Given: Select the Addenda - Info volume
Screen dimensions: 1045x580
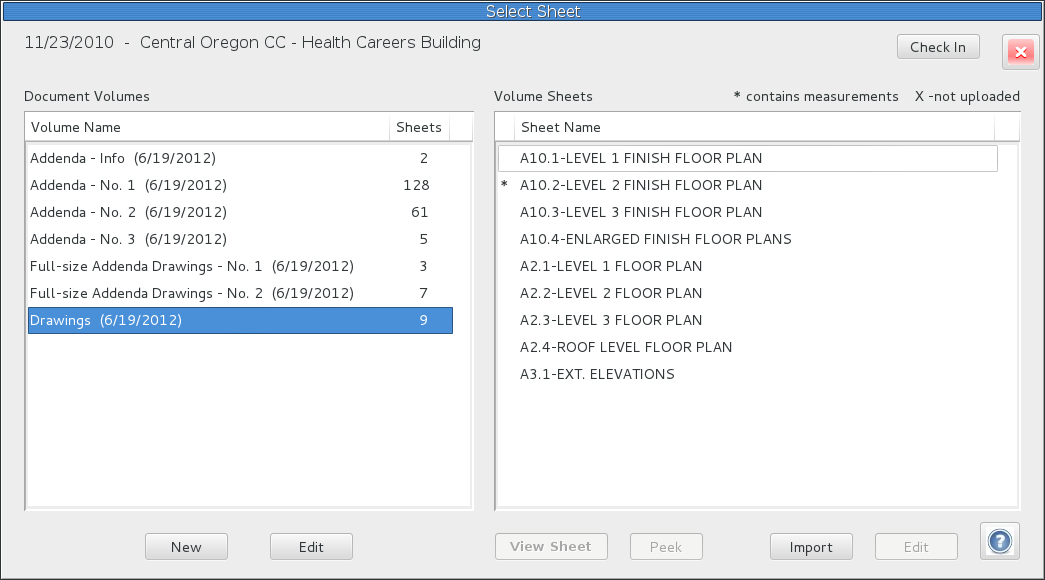Looking at the screenshot, I should pyautogui.click(x=241, y=158).
